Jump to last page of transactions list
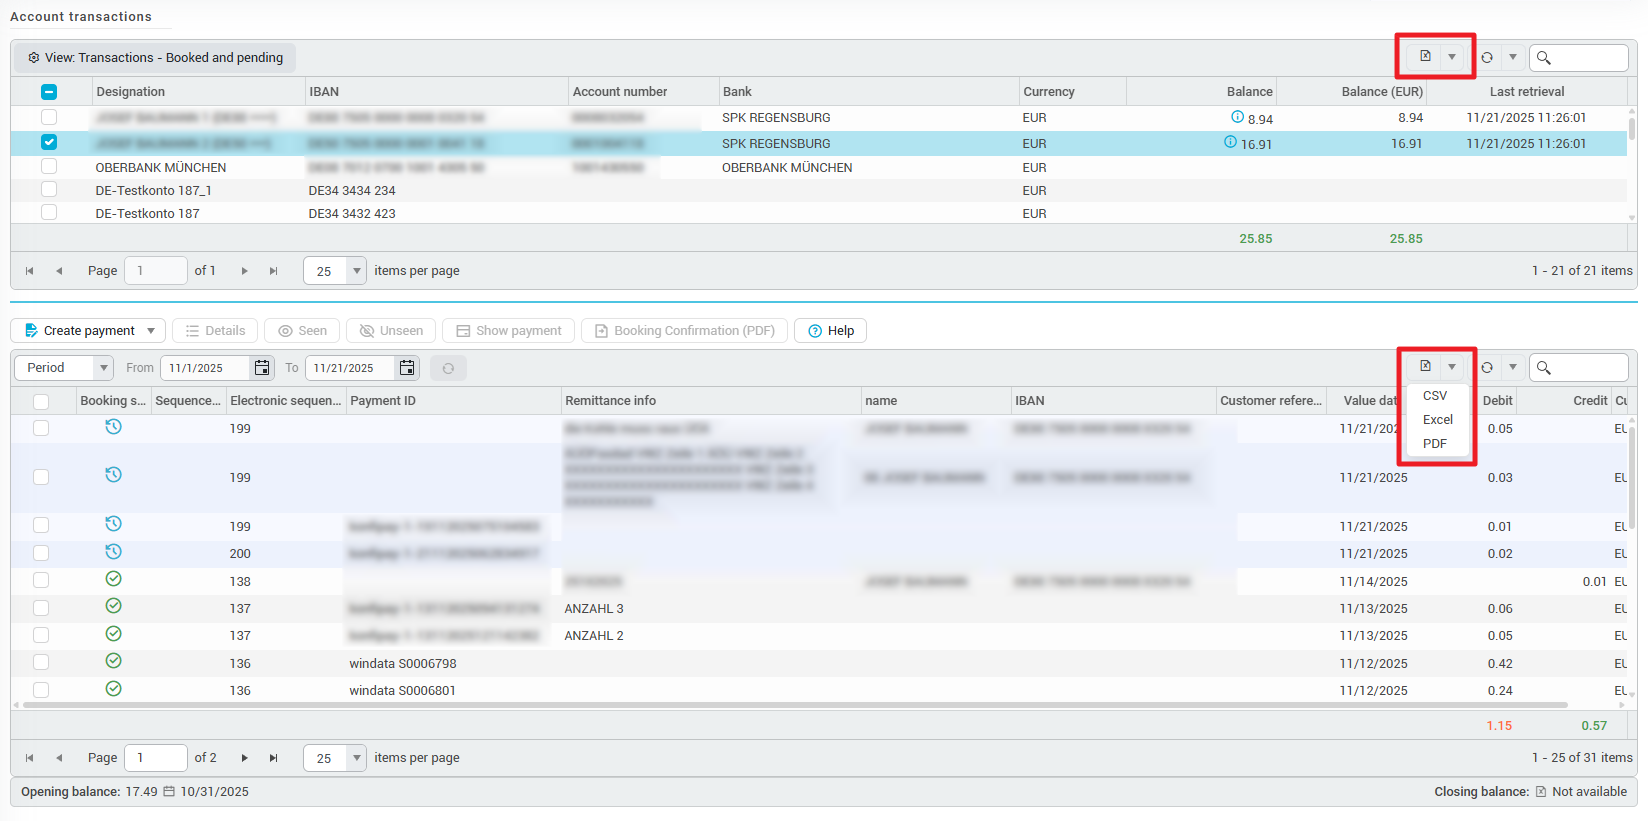The image size is (1648, 821). click(x=273, y=758)
